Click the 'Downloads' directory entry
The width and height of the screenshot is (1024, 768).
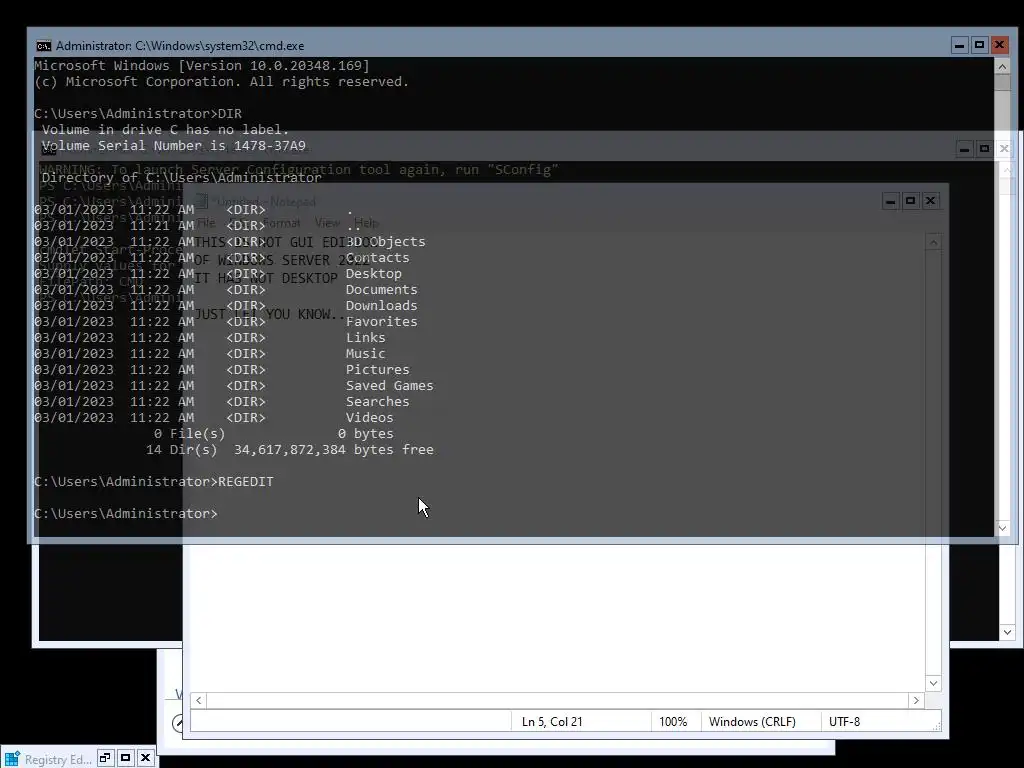[381, 306]
